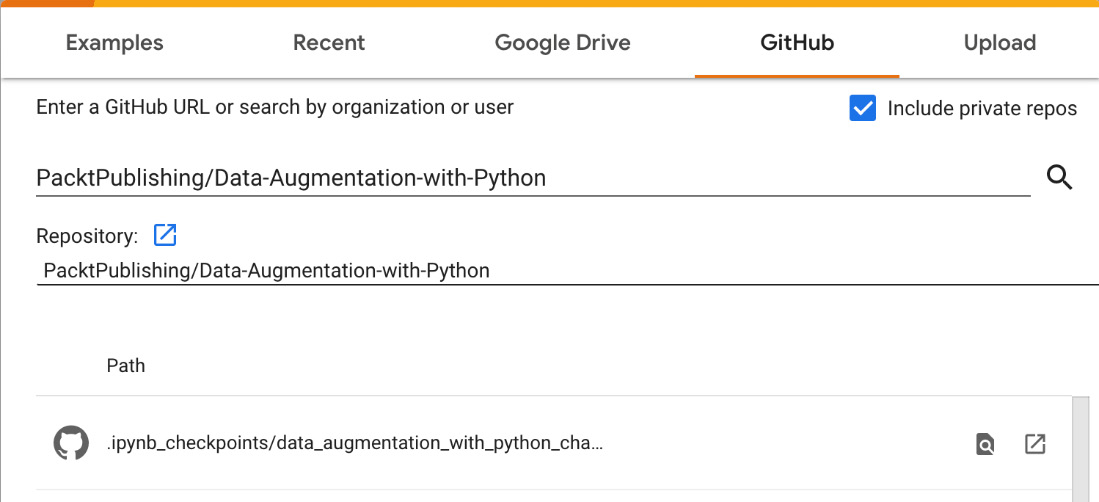Preview notebook file with magnifier icon

click(985, 444)
